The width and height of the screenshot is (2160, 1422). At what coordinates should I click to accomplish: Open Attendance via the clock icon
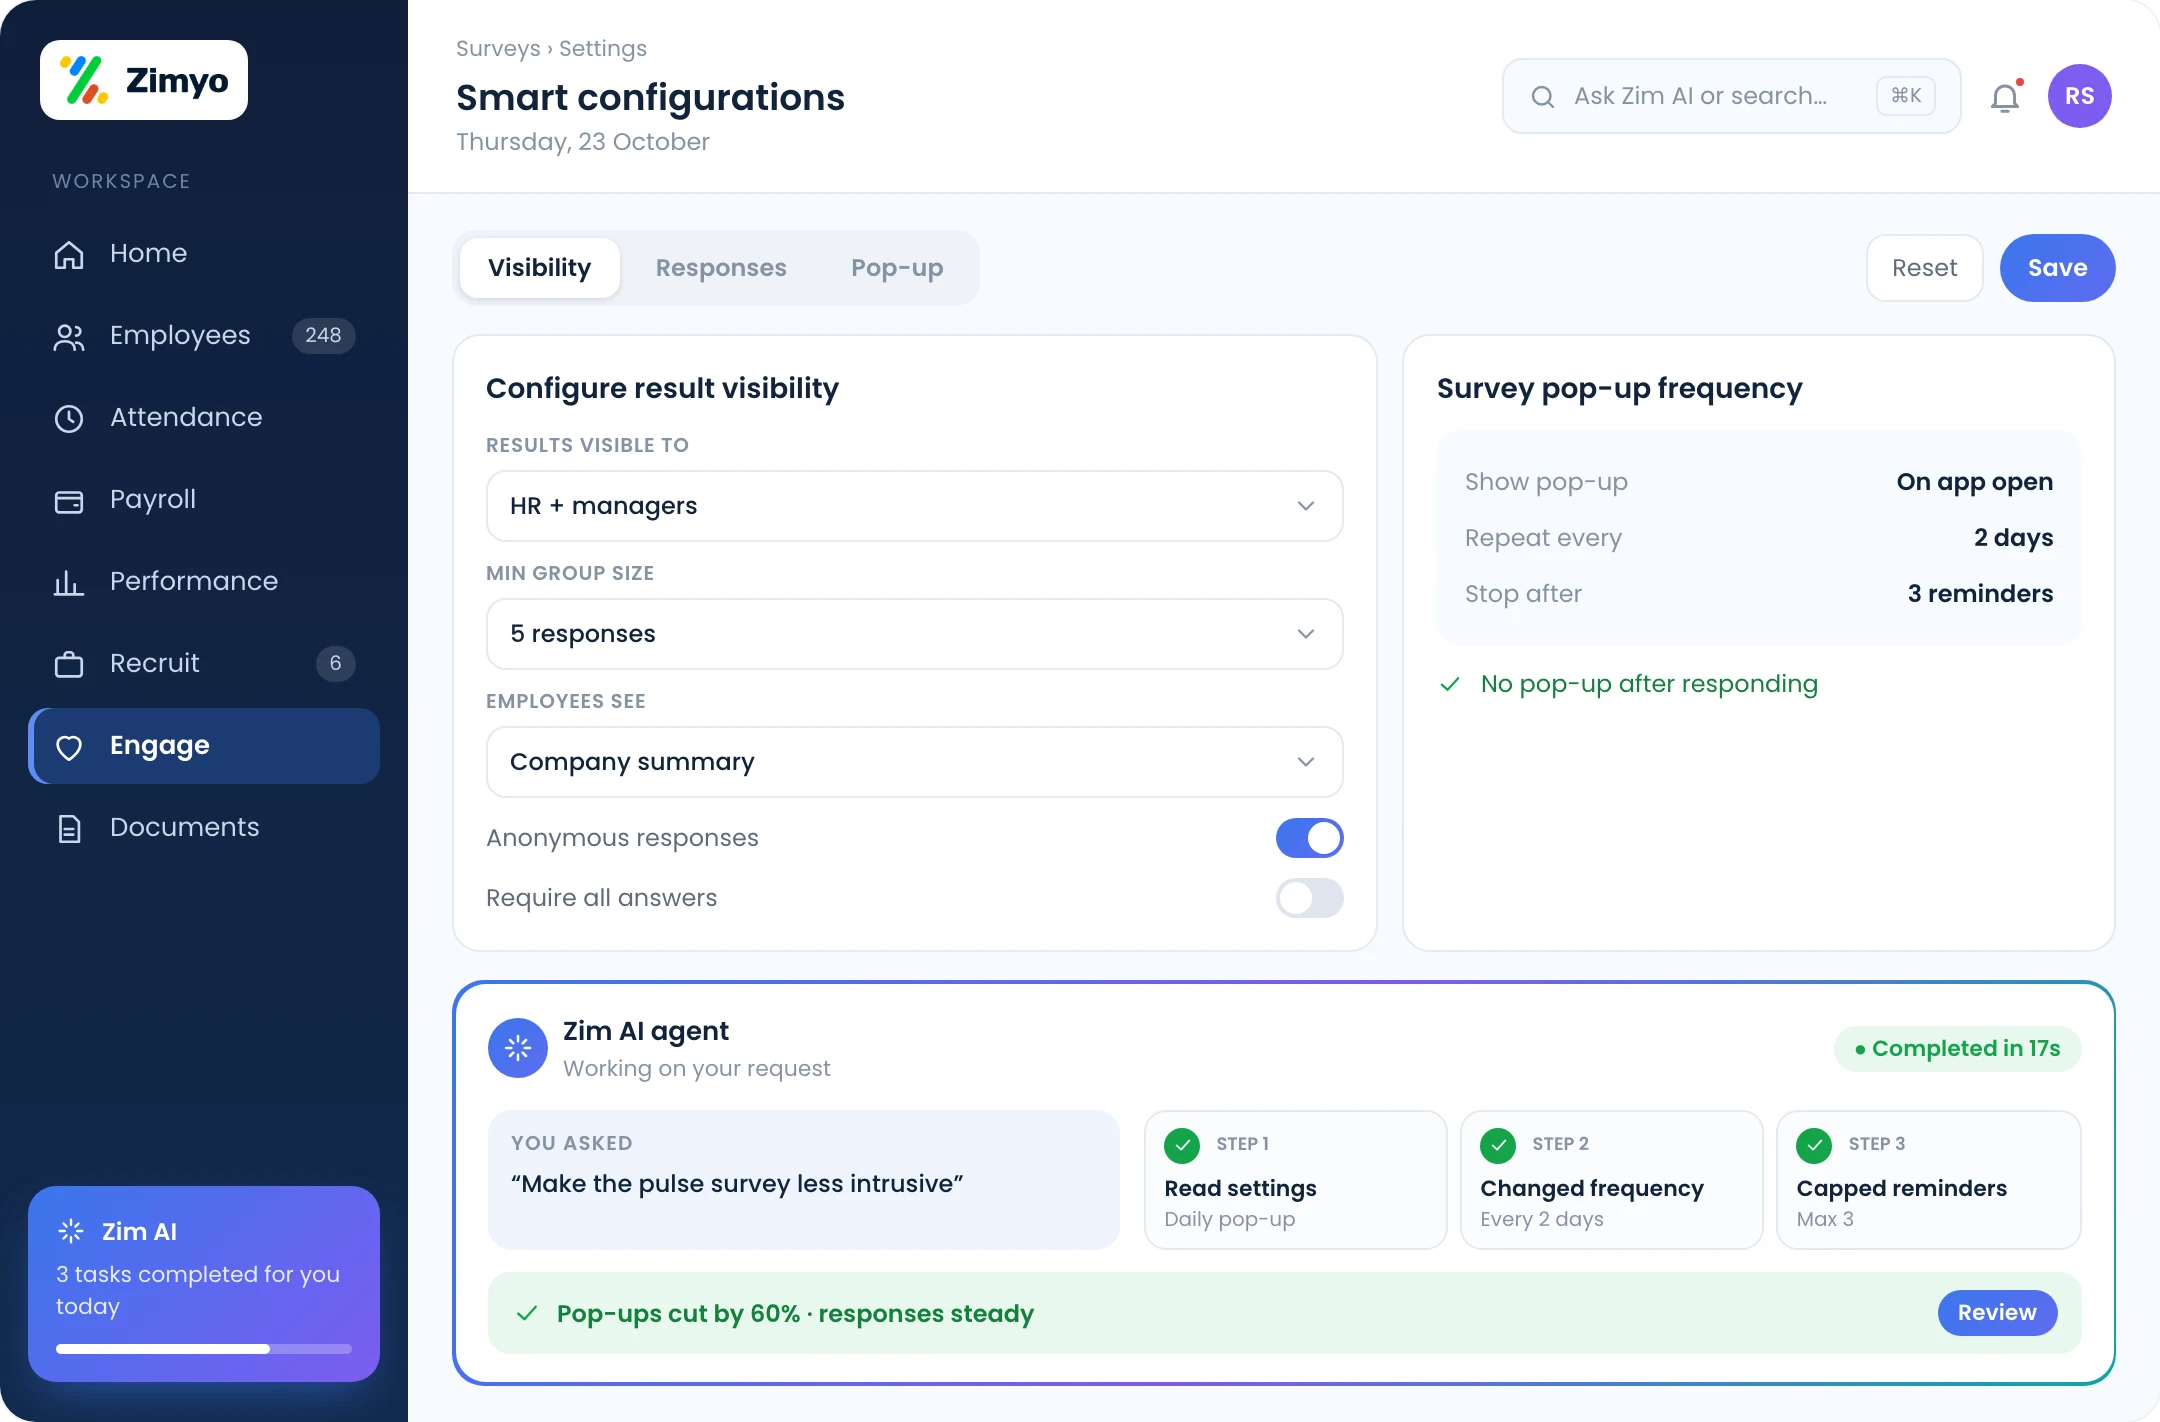click(x=69, y=418)
